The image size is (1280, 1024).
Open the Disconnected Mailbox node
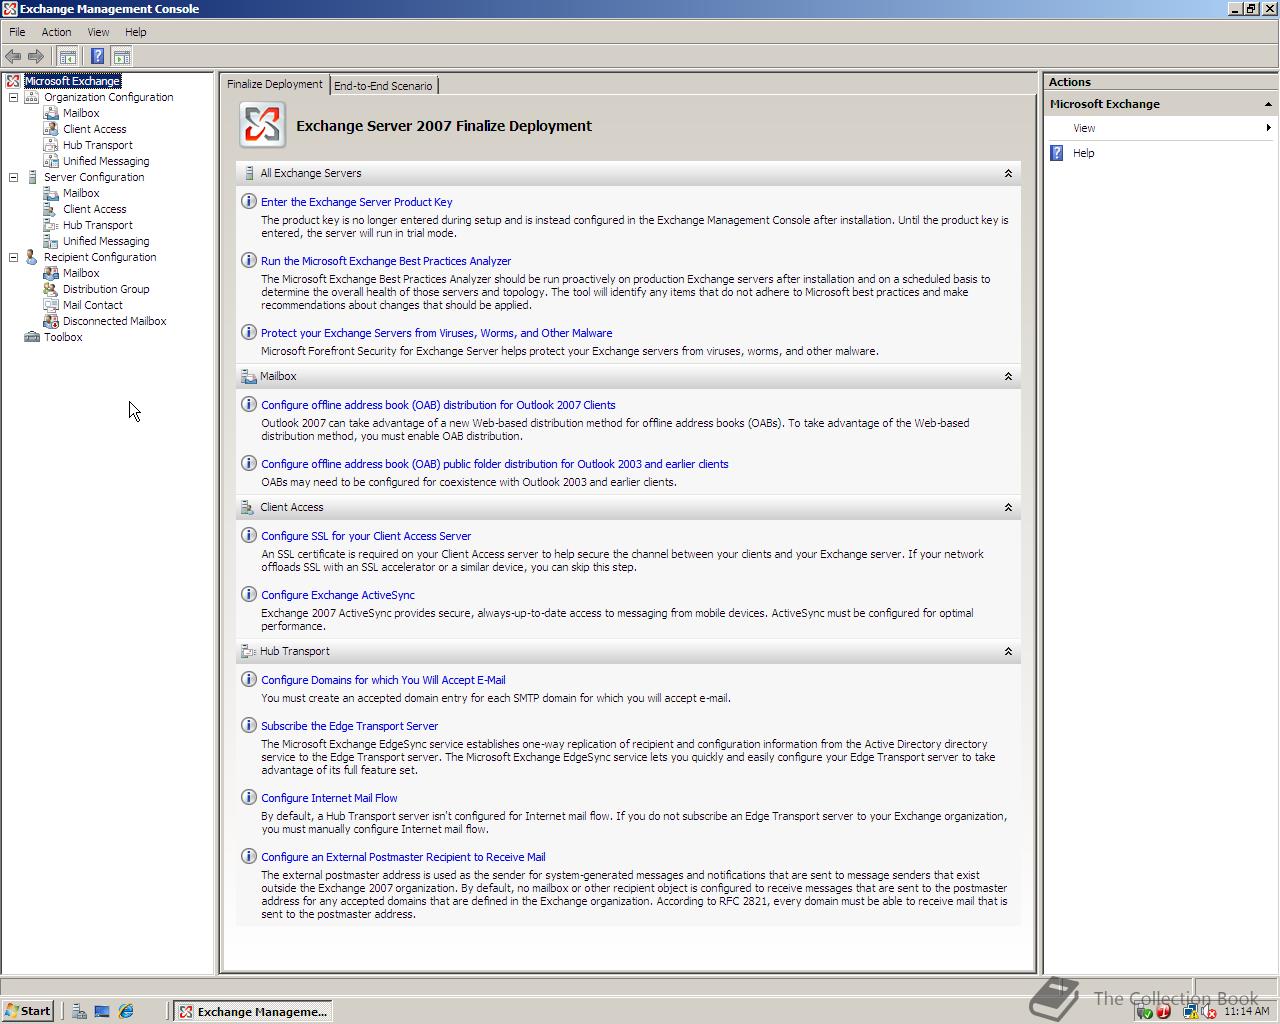pos(115,321)
